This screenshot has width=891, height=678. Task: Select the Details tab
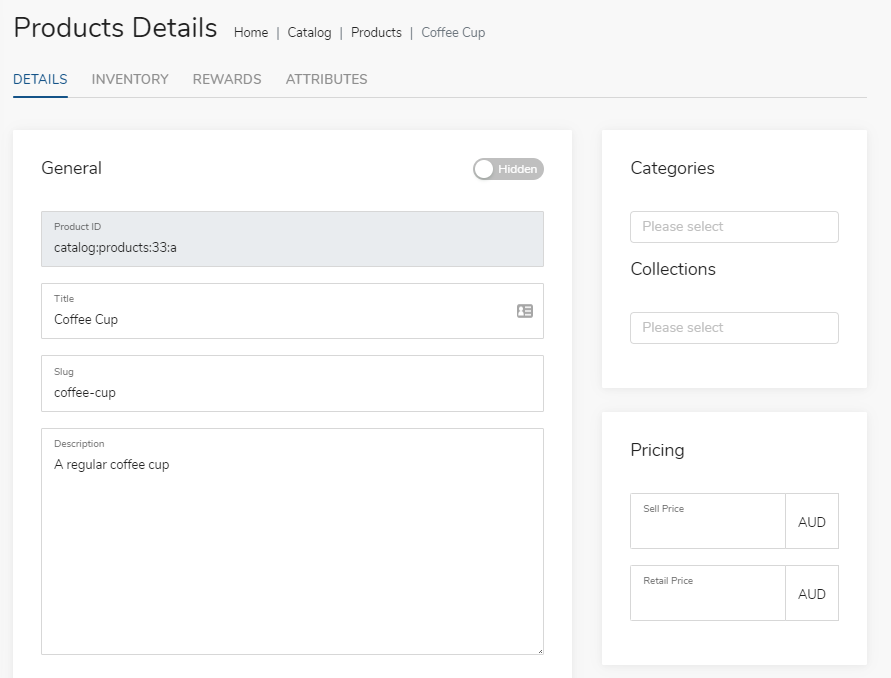pos(40,79)
